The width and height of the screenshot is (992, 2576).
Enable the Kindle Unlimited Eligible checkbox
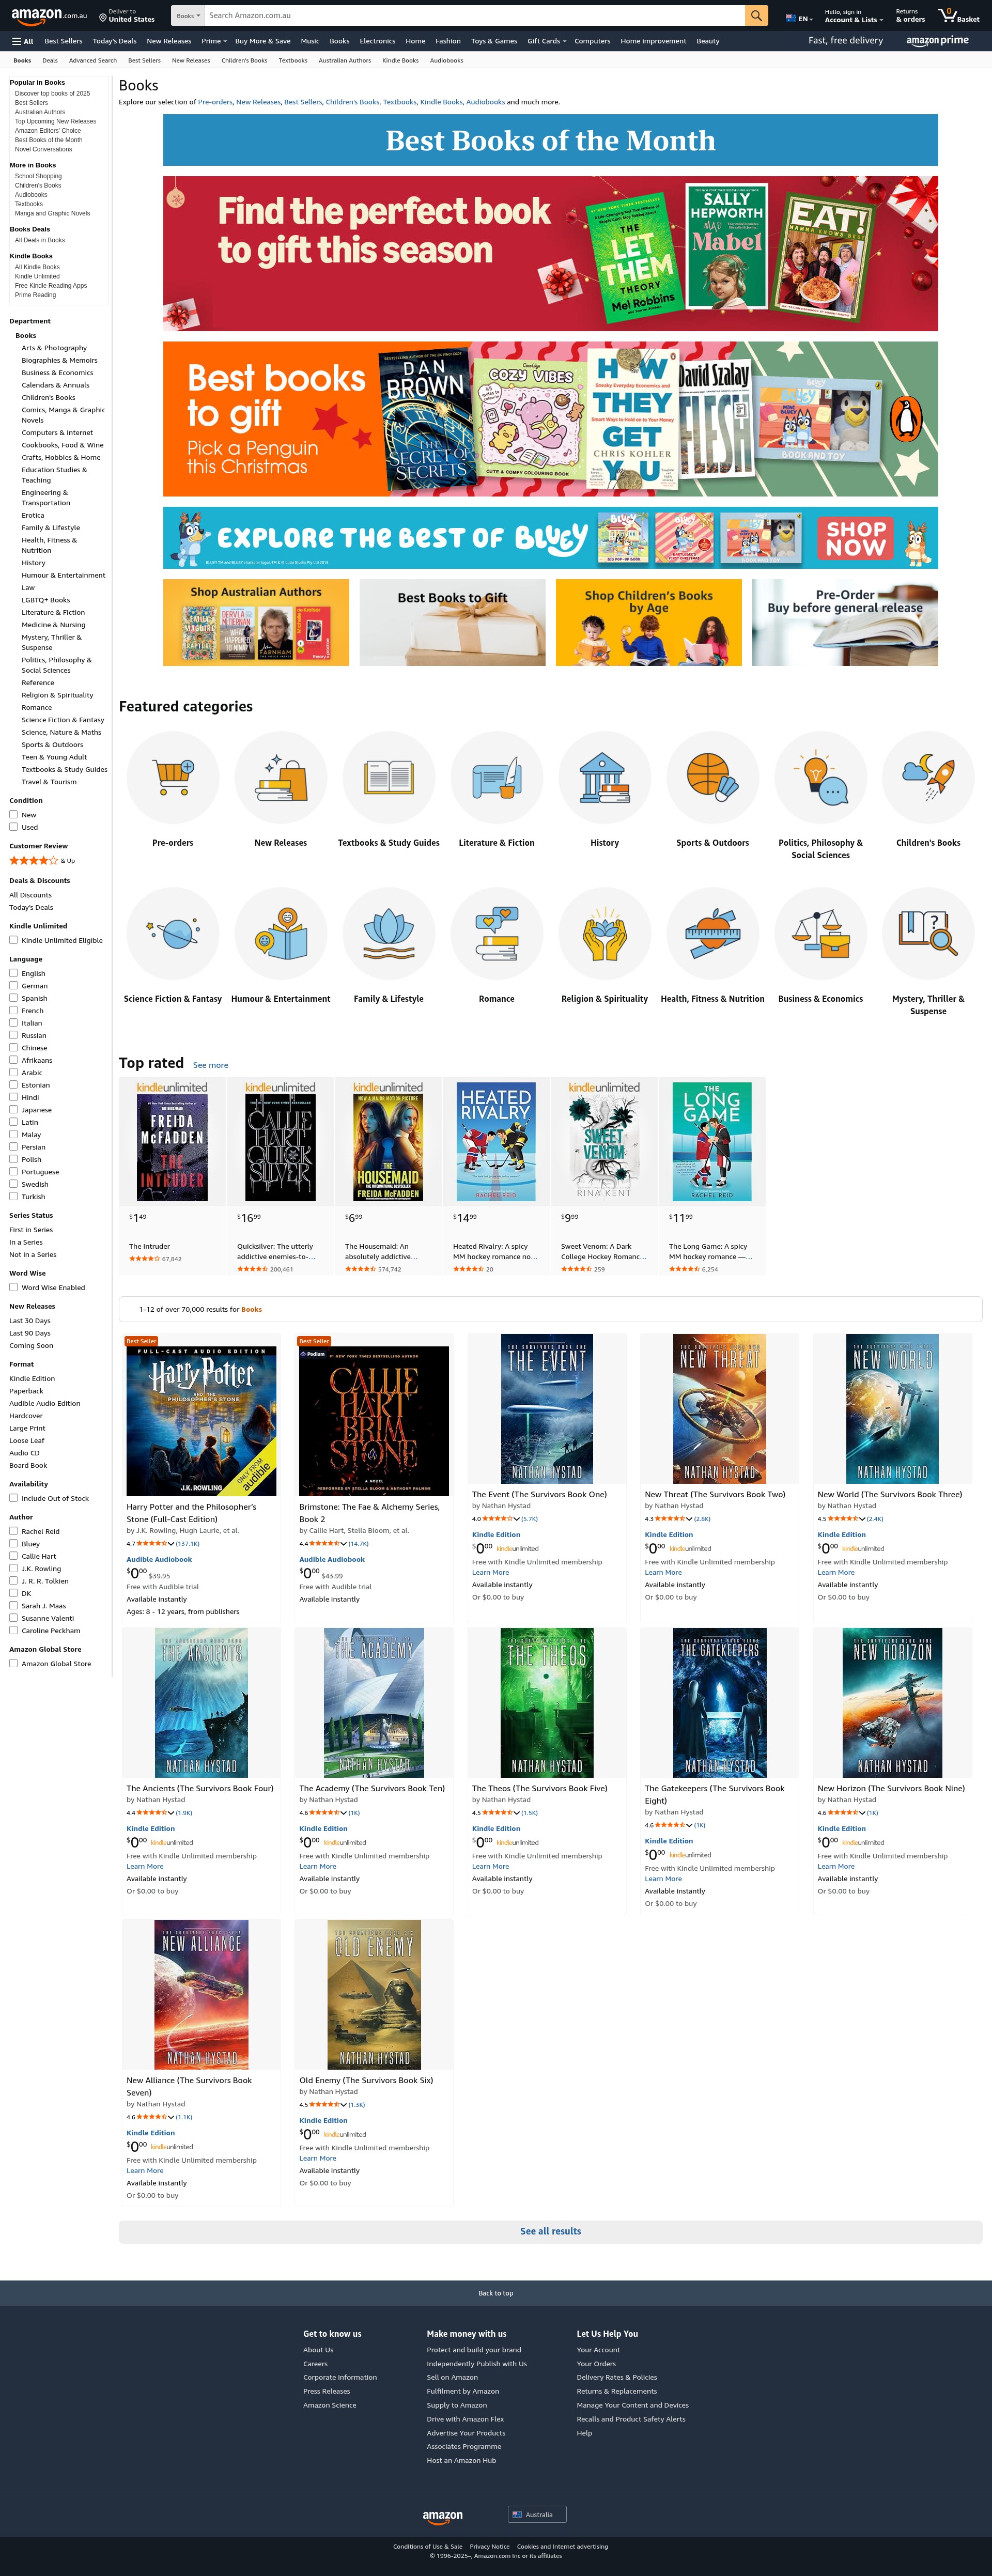[14, 940]
